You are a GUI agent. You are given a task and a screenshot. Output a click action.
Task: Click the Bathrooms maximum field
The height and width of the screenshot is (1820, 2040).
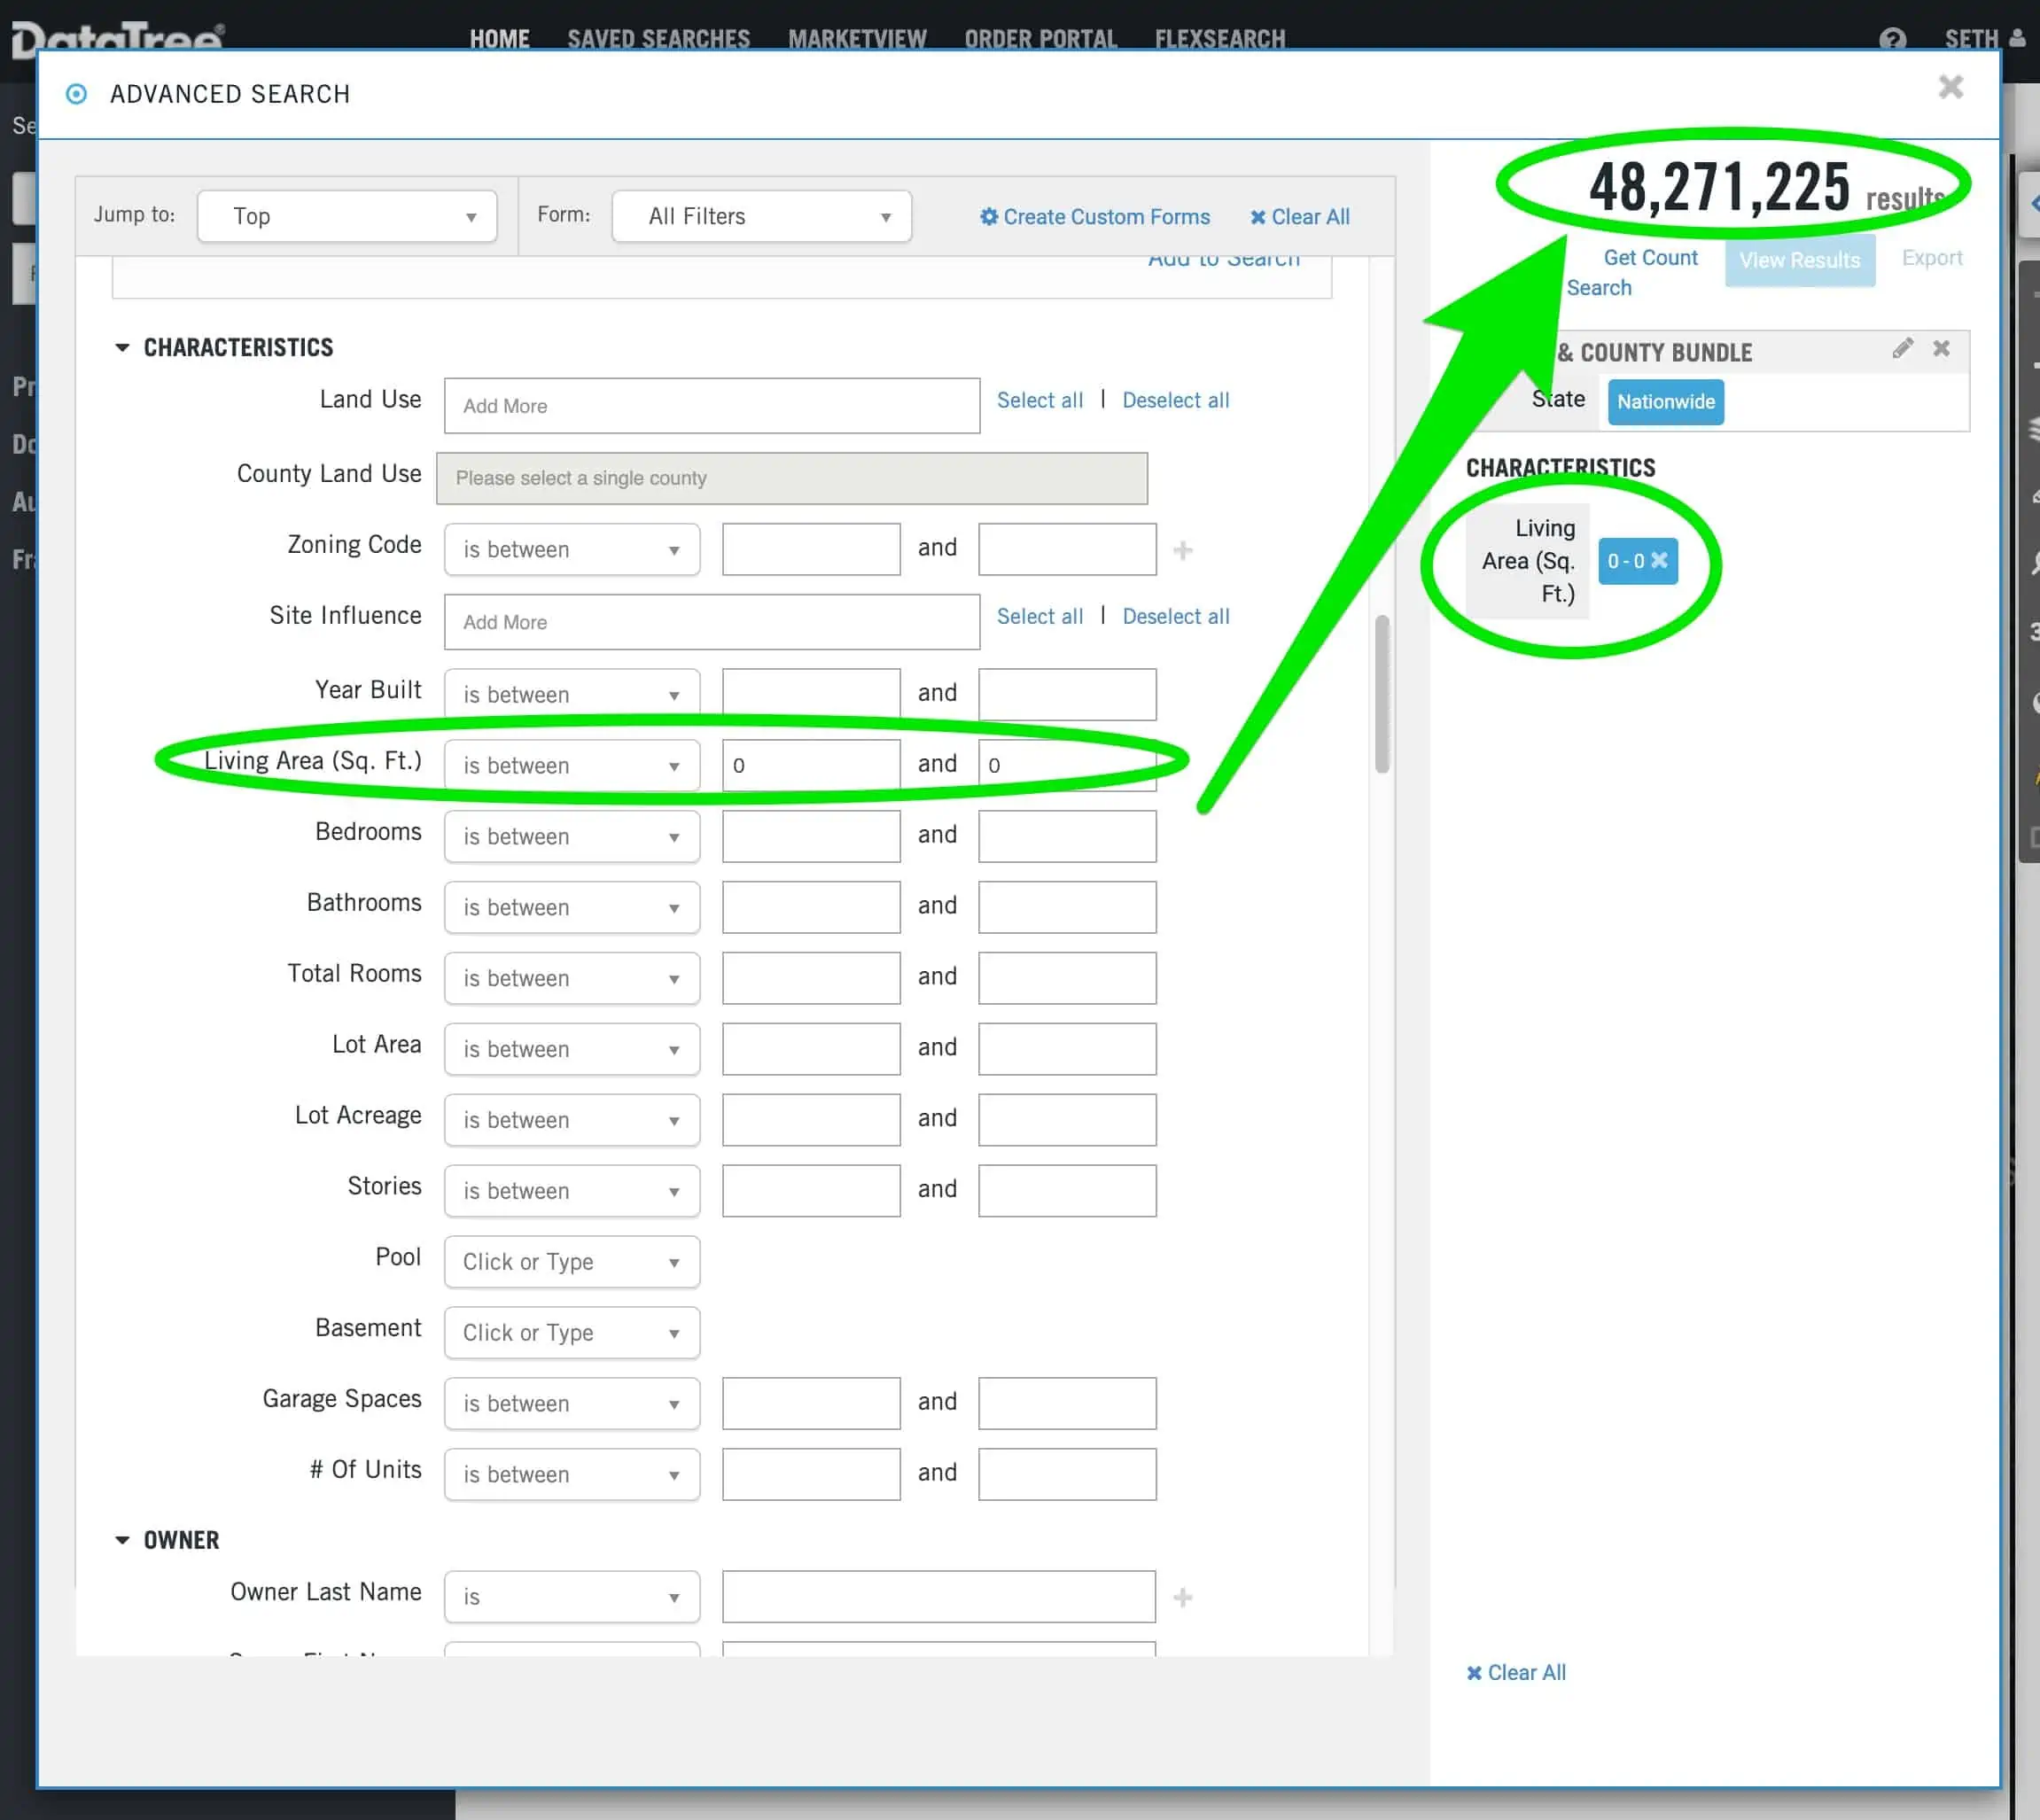tap(1067, 907)
